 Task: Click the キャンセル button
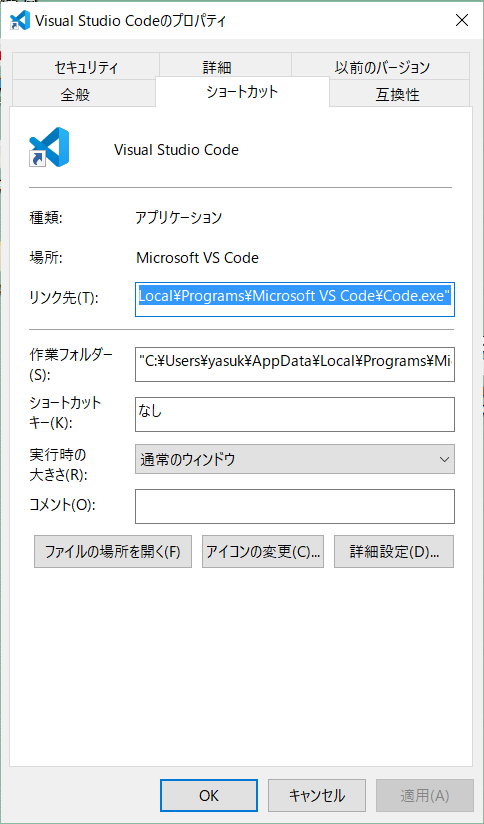(317, 795)
